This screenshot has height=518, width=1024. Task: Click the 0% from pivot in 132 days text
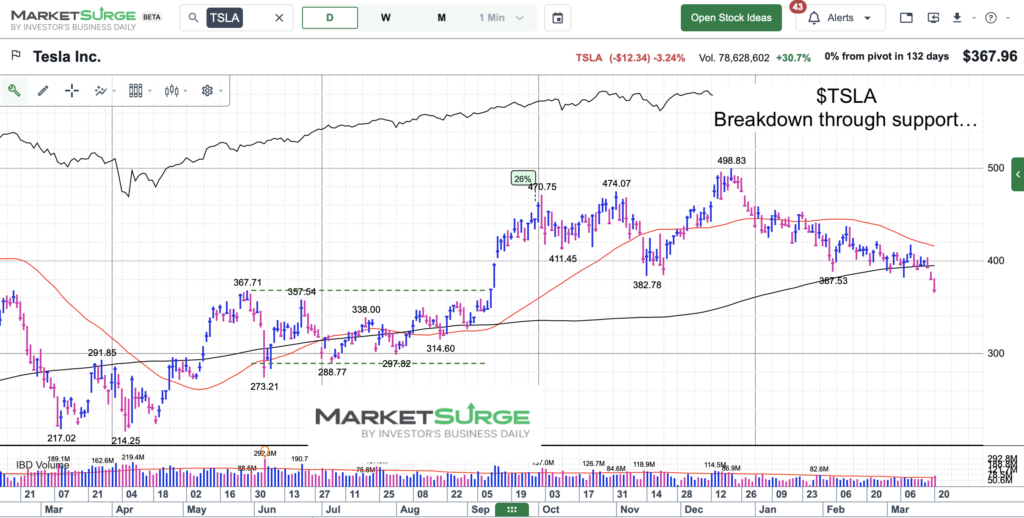pos(886,57)
